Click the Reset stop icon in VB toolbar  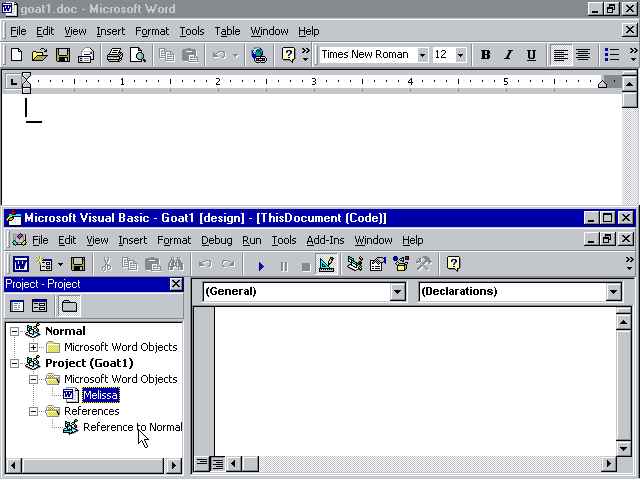coord(306,266)
